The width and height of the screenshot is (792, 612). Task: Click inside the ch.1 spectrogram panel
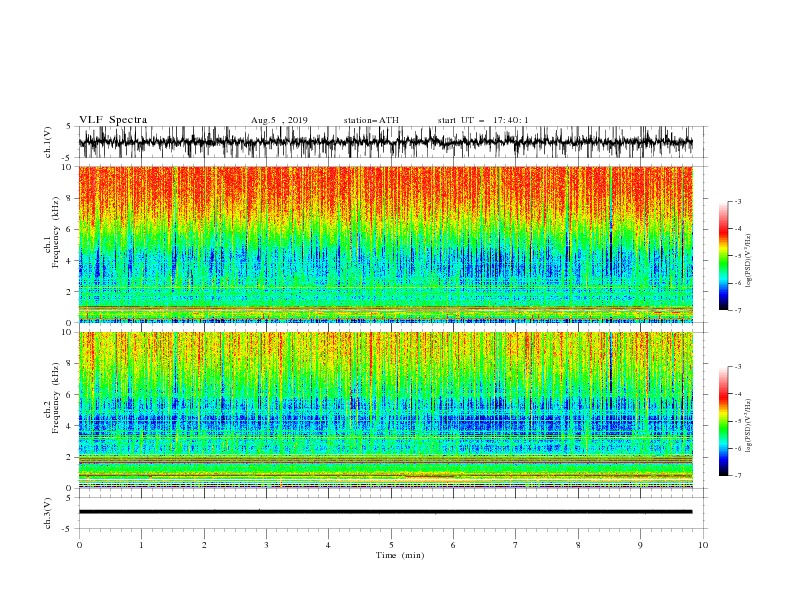click(x=385, y=244)
